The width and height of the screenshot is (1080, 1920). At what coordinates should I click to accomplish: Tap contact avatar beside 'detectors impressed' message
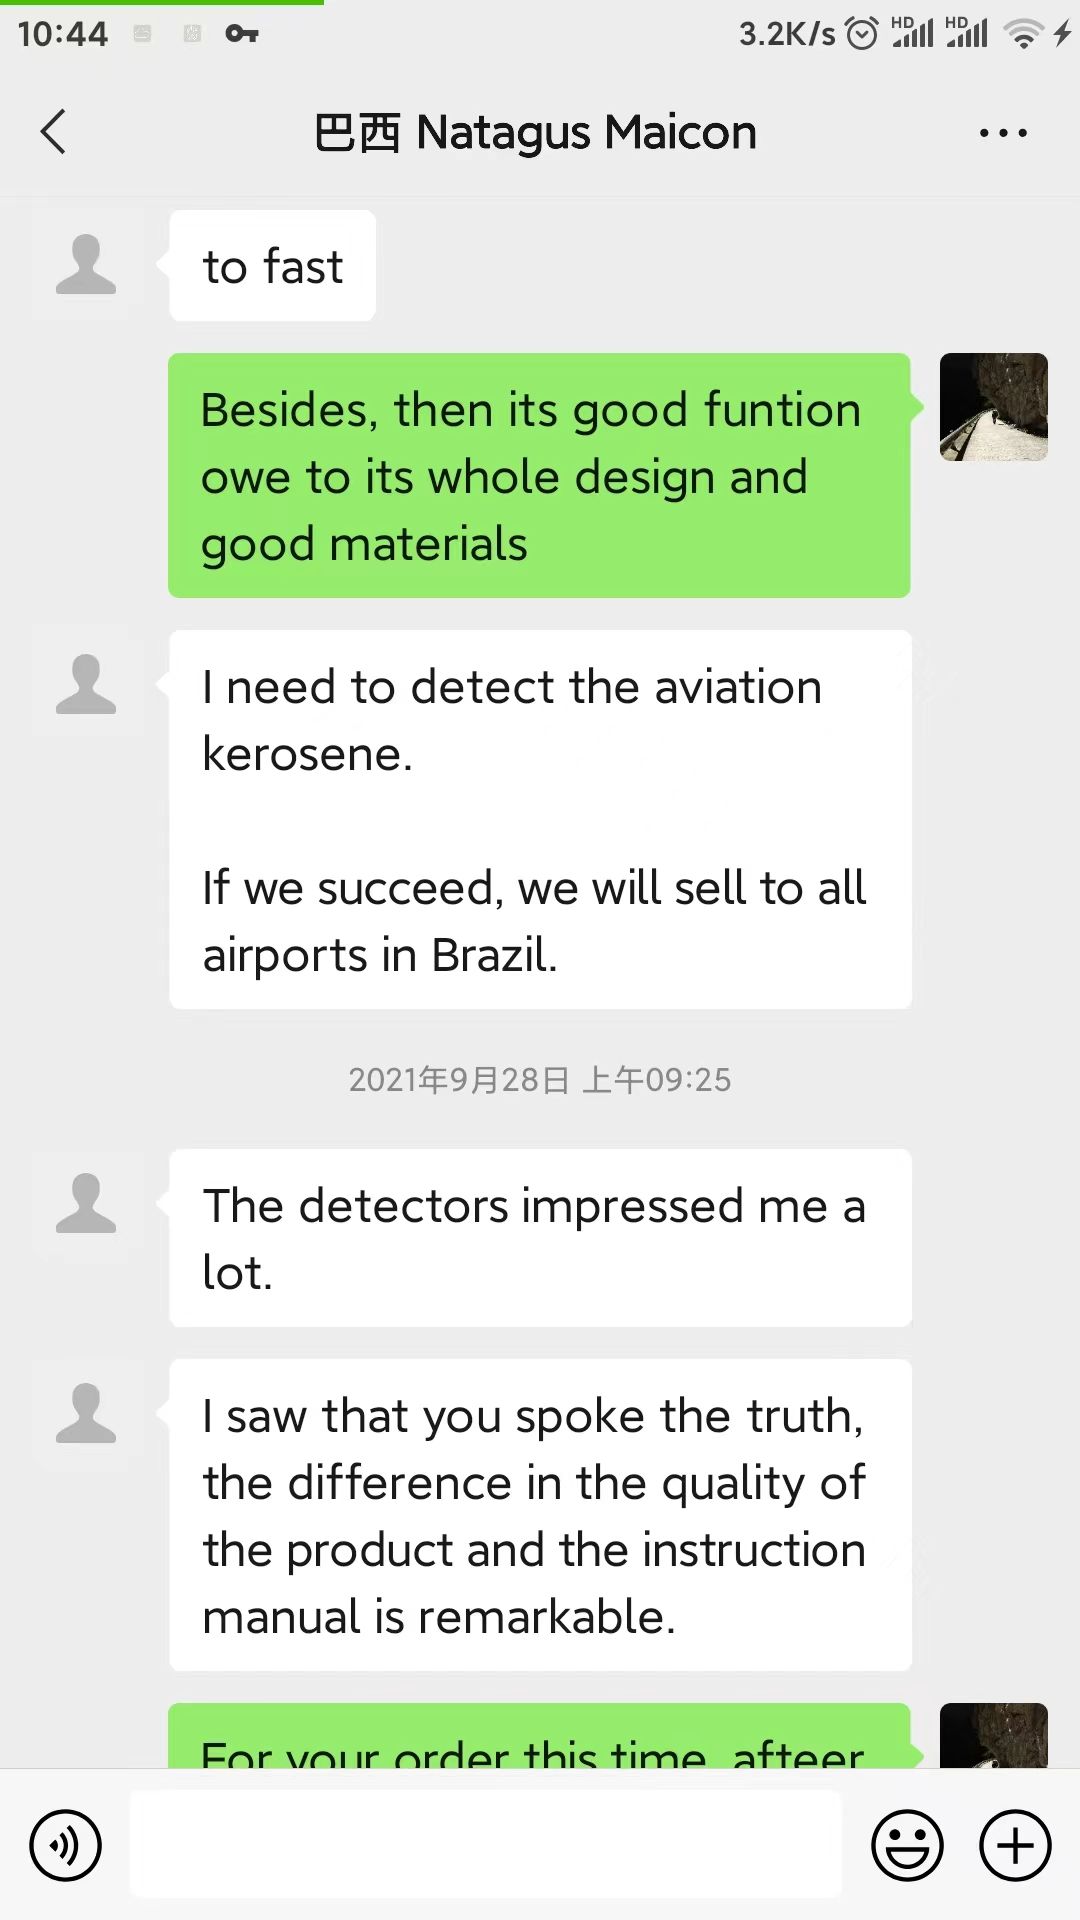86,1203
